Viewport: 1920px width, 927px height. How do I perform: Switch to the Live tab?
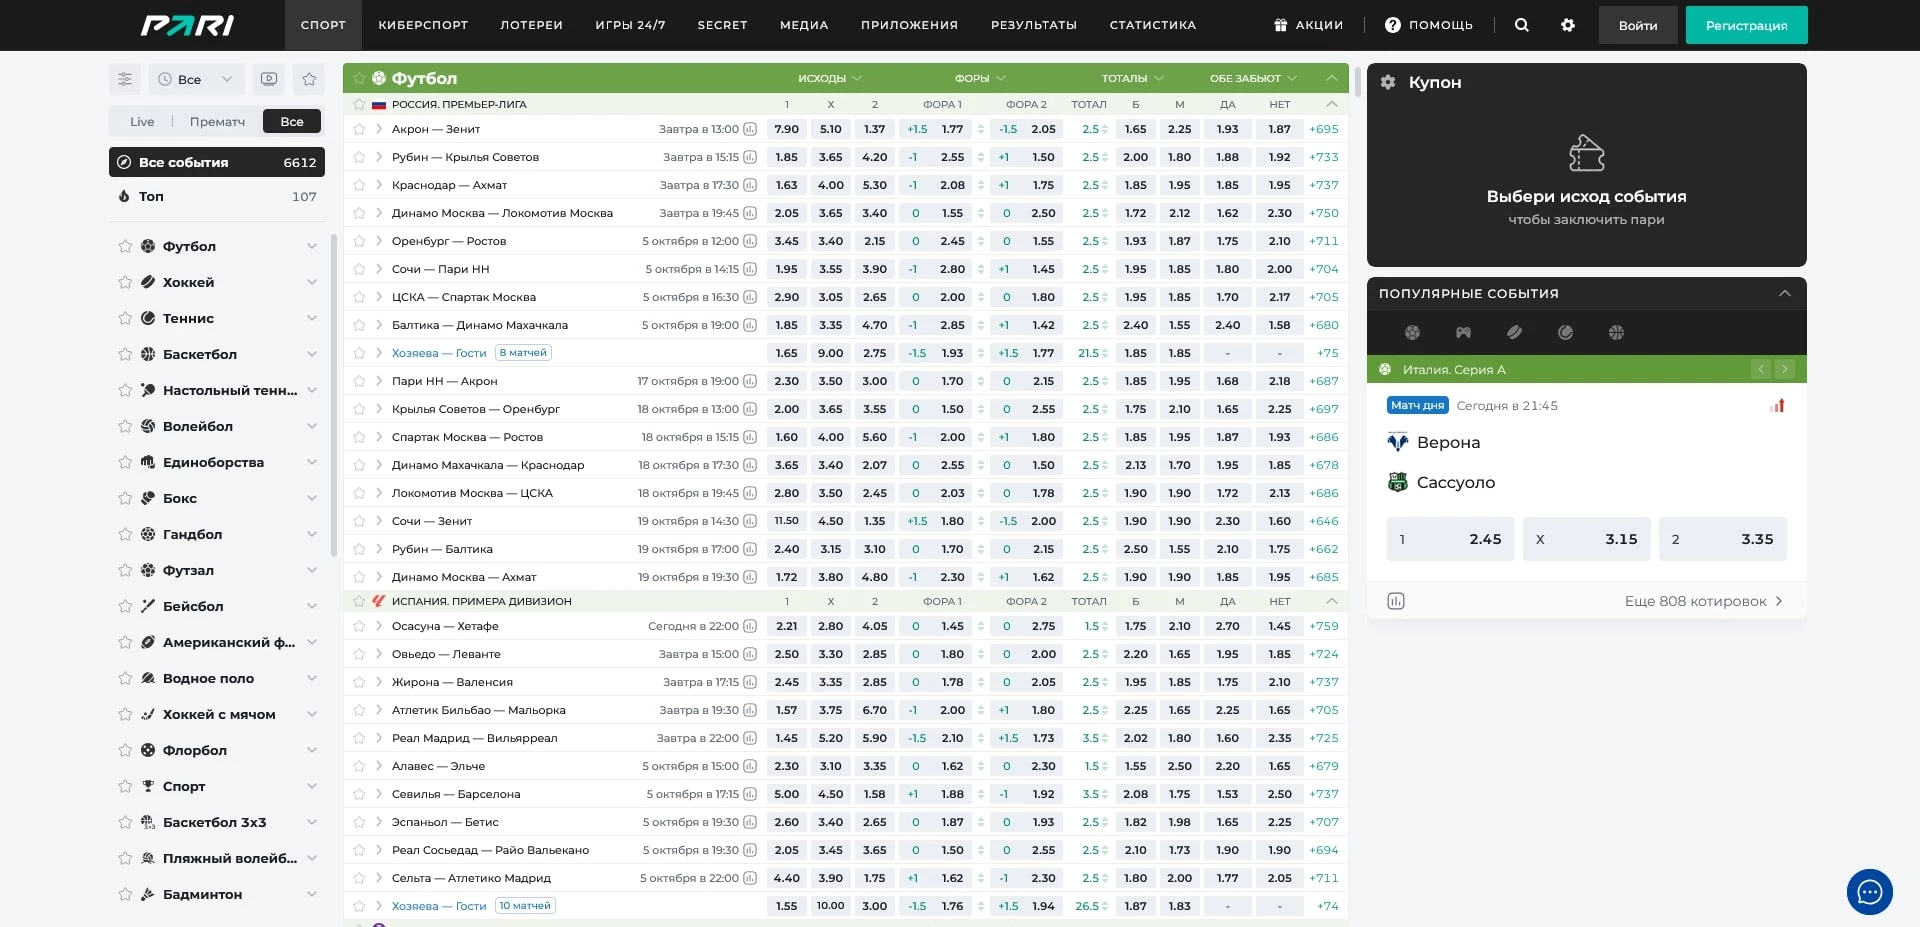[x=142, y=122]
